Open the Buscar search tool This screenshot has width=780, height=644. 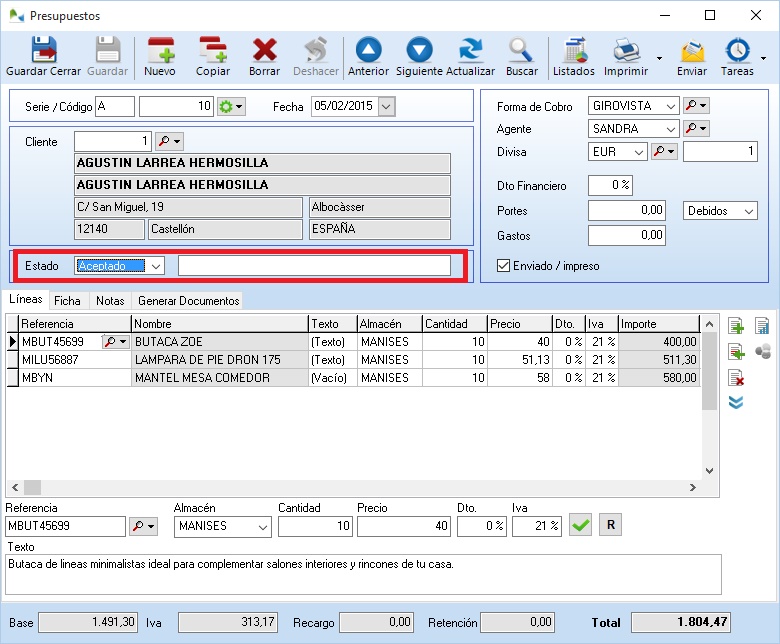(x=521, y=56)
